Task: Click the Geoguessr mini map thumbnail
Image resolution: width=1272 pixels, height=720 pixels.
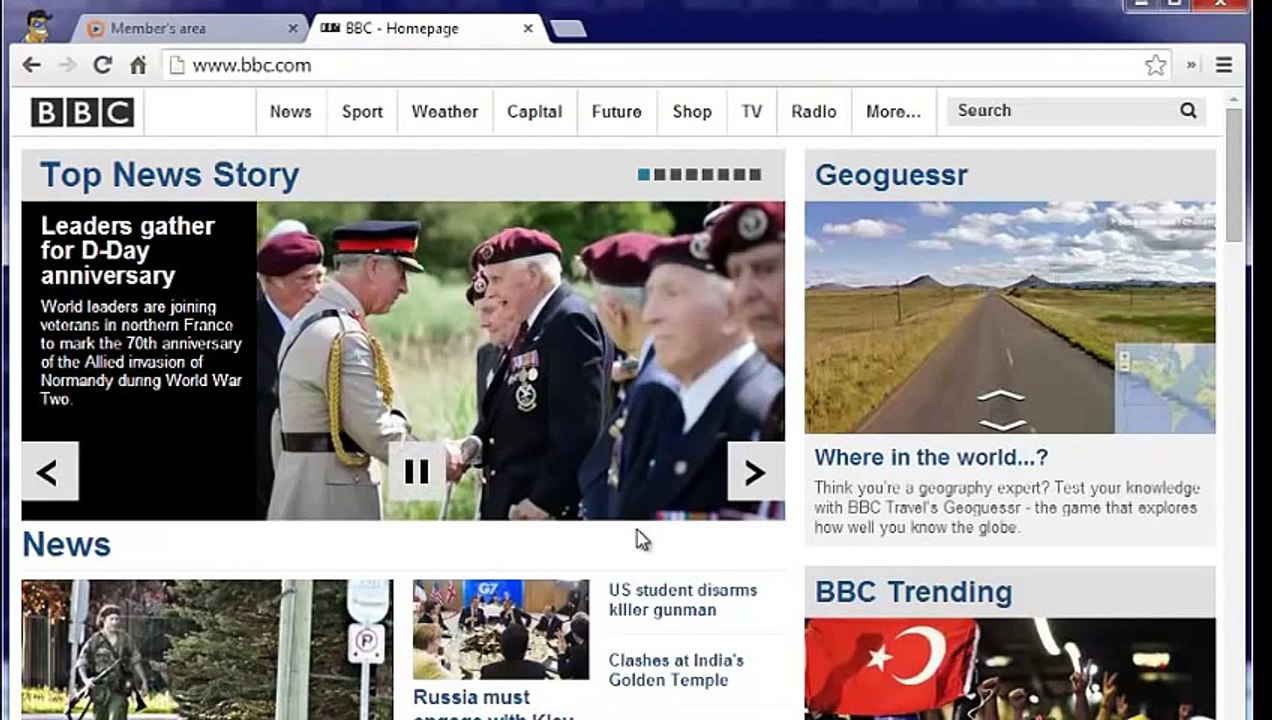Action: [1165, 388]
